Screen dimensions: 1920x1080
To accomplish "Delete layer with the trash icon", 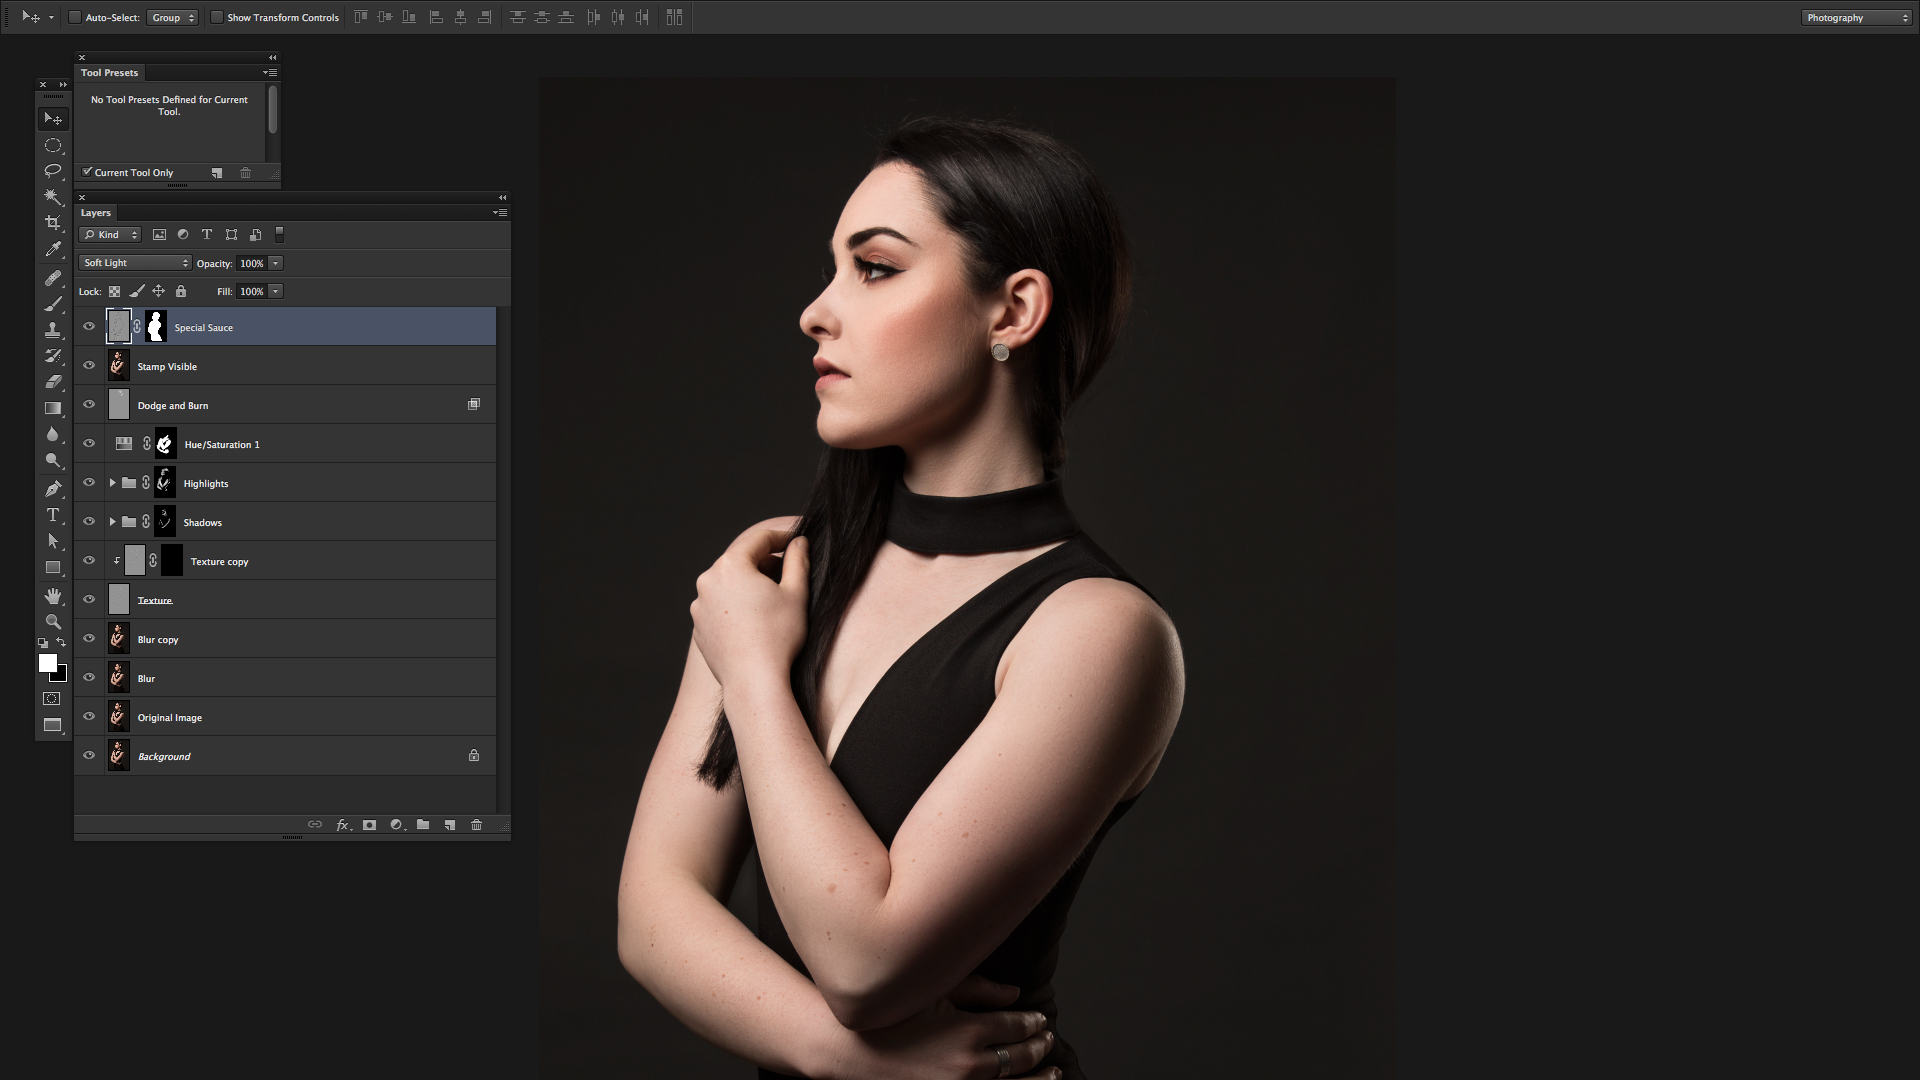I will (x=477, y=825).
